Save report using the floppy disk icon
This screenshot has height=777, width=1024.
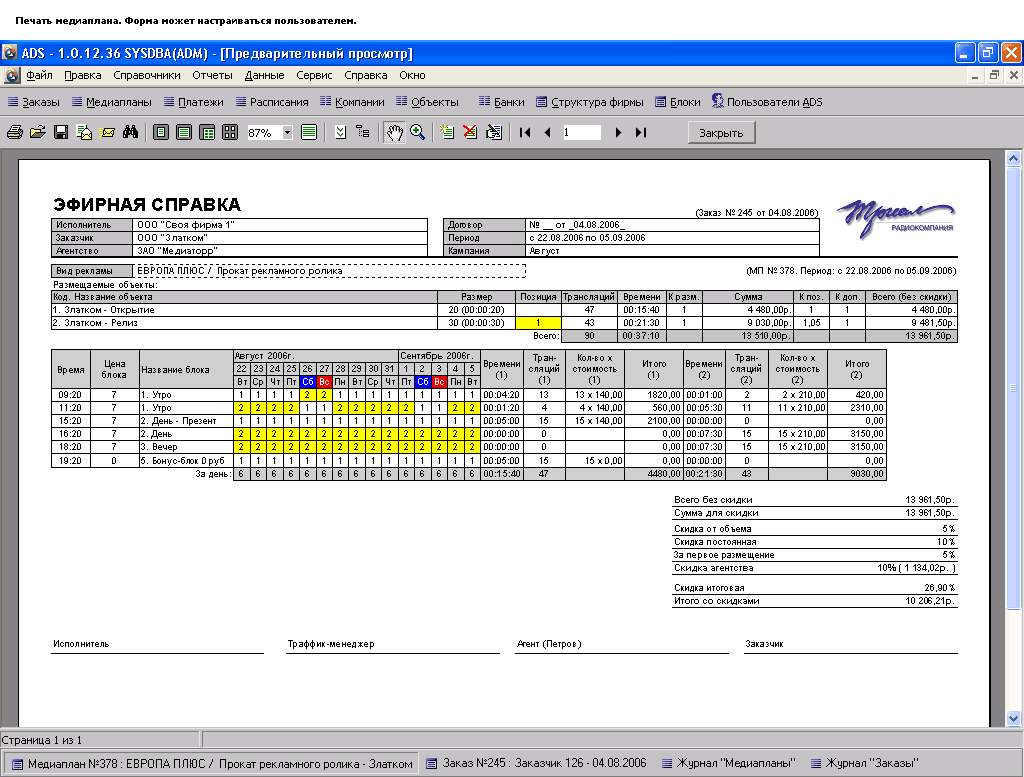(61, 133)
